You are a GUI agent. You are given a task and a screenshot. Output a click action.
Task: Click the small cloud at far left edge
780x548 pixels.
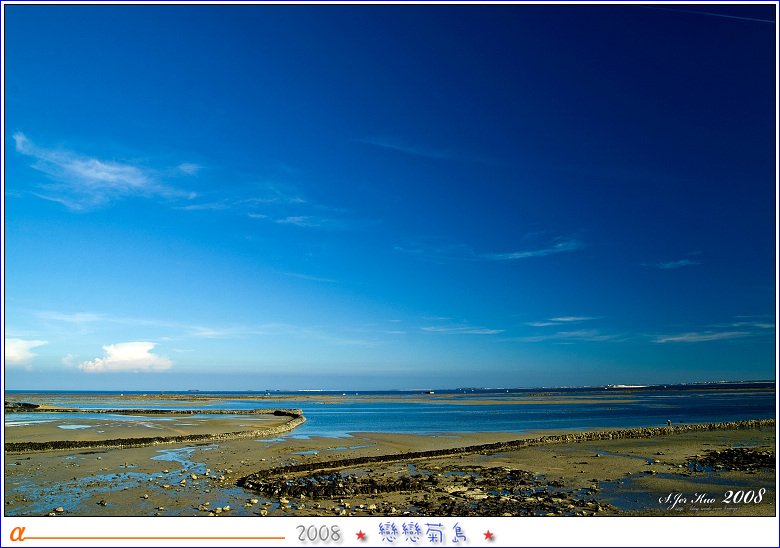pos(20,351)
